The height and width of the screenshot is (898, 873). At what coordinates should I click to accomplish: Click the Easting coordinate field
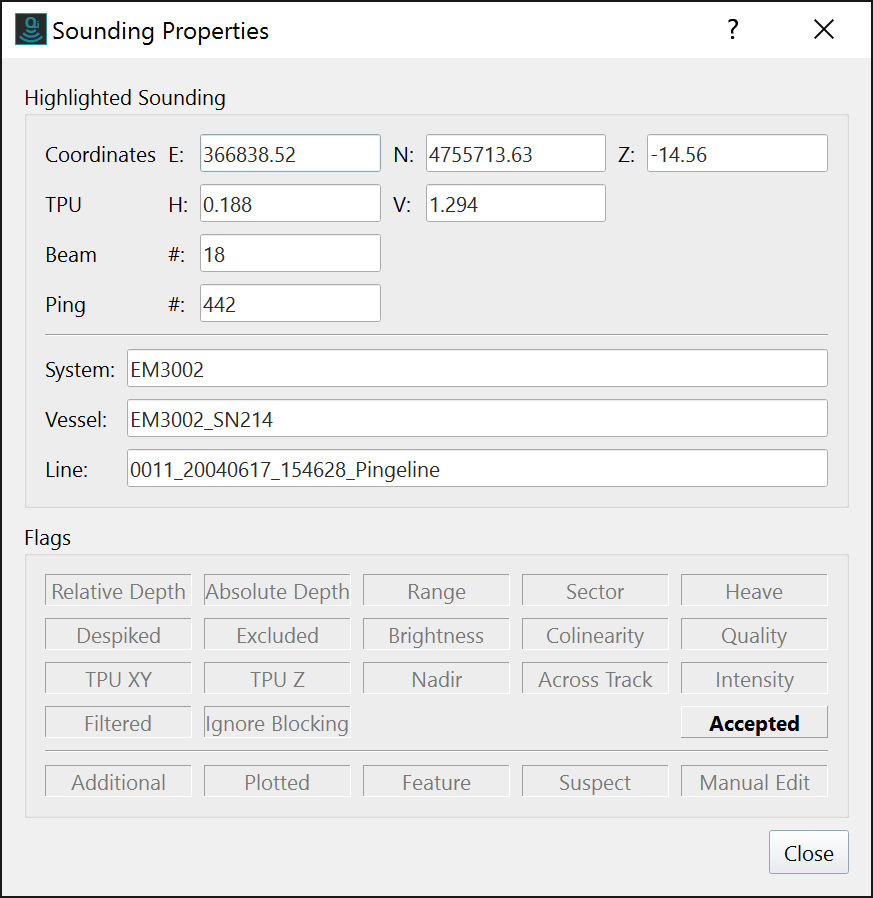pyautogui.click(x=290, y=154)
